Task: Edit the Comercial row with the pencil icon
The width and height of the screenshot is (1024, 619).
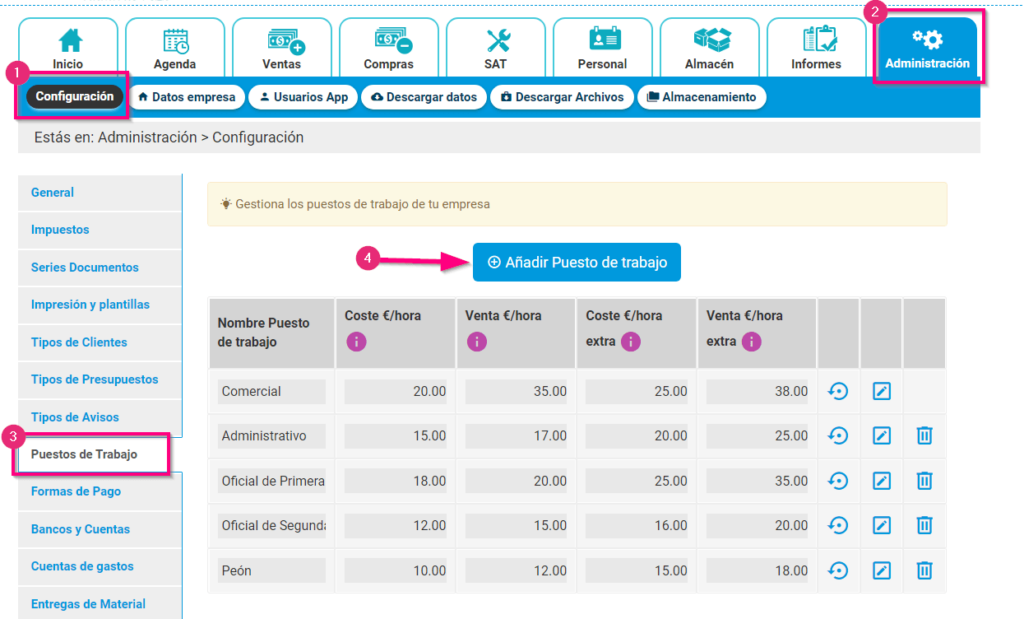Action: (881, 390)
